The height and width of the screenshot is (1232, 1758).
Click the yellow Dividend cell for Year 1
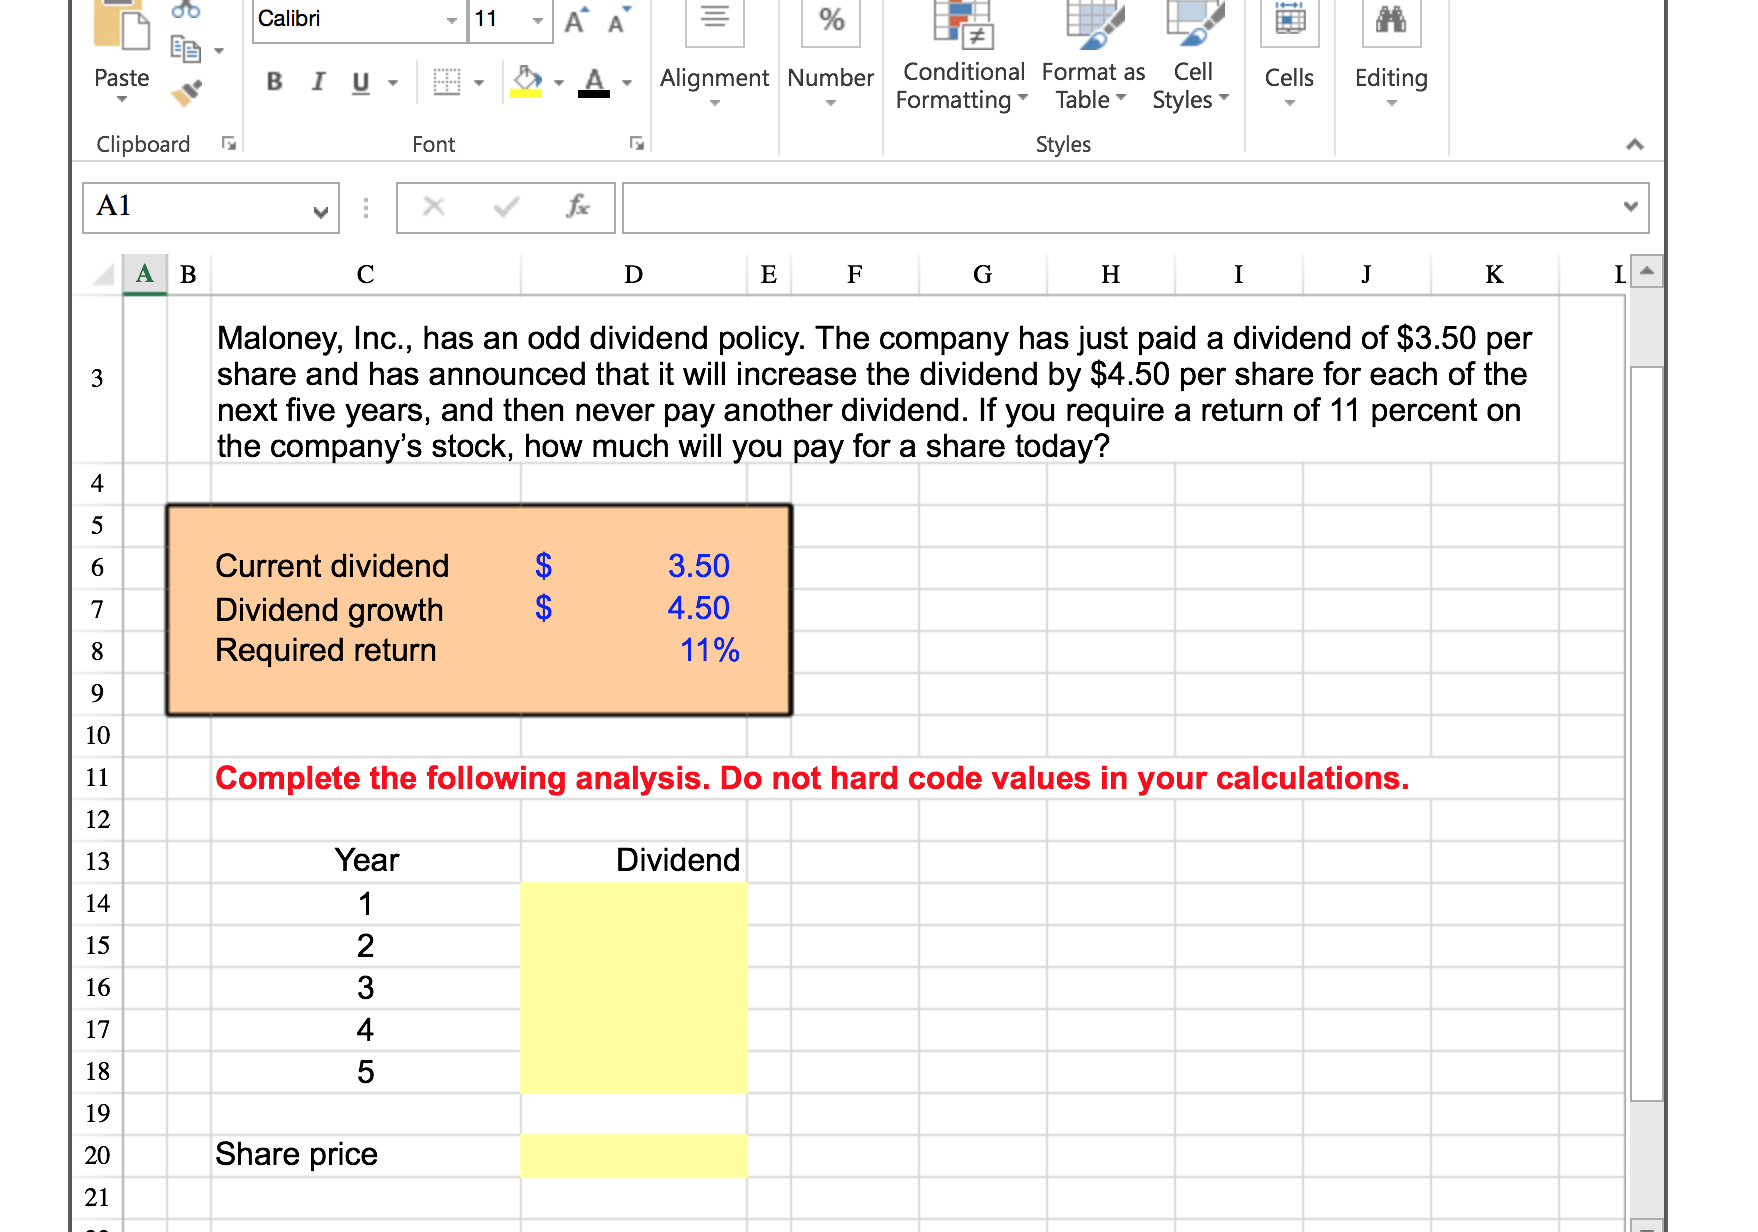634,904
